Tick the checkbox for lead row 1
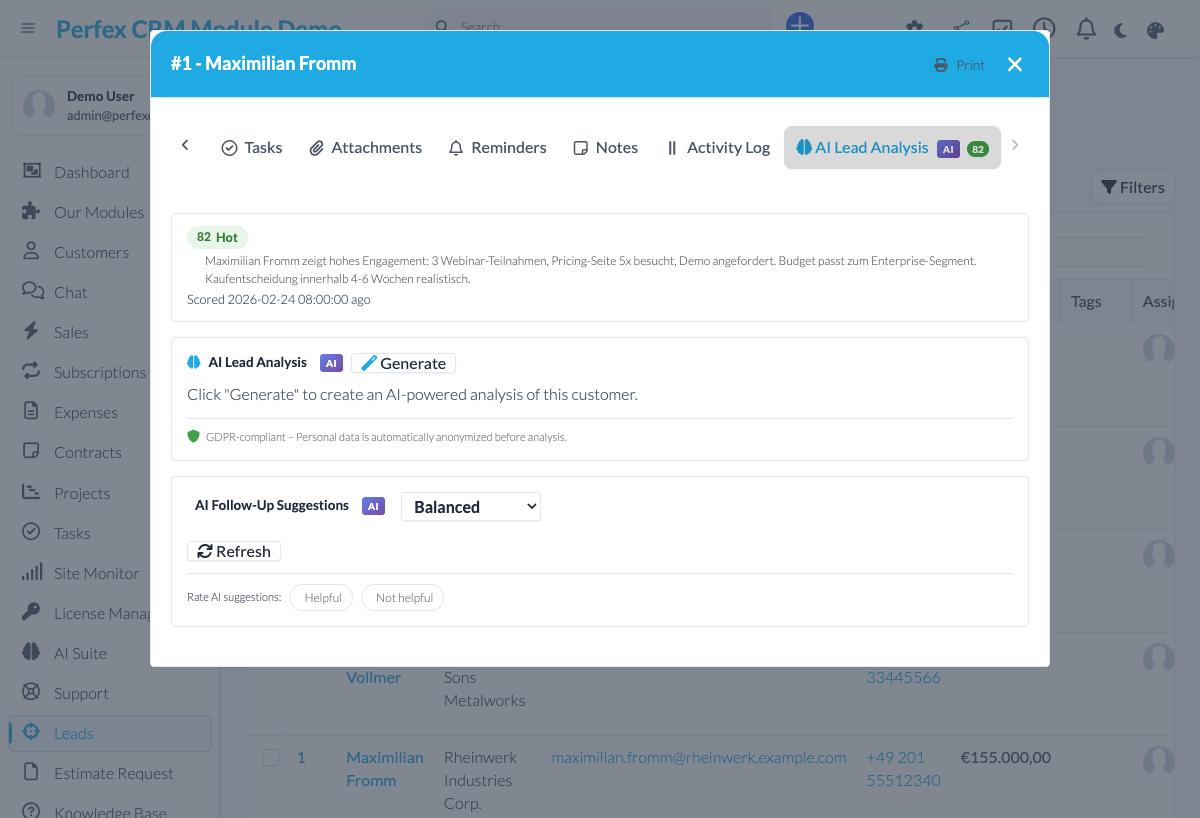The width and height of the screenshot is (1200, 818). pyautogui.click(x=270, y=758)
